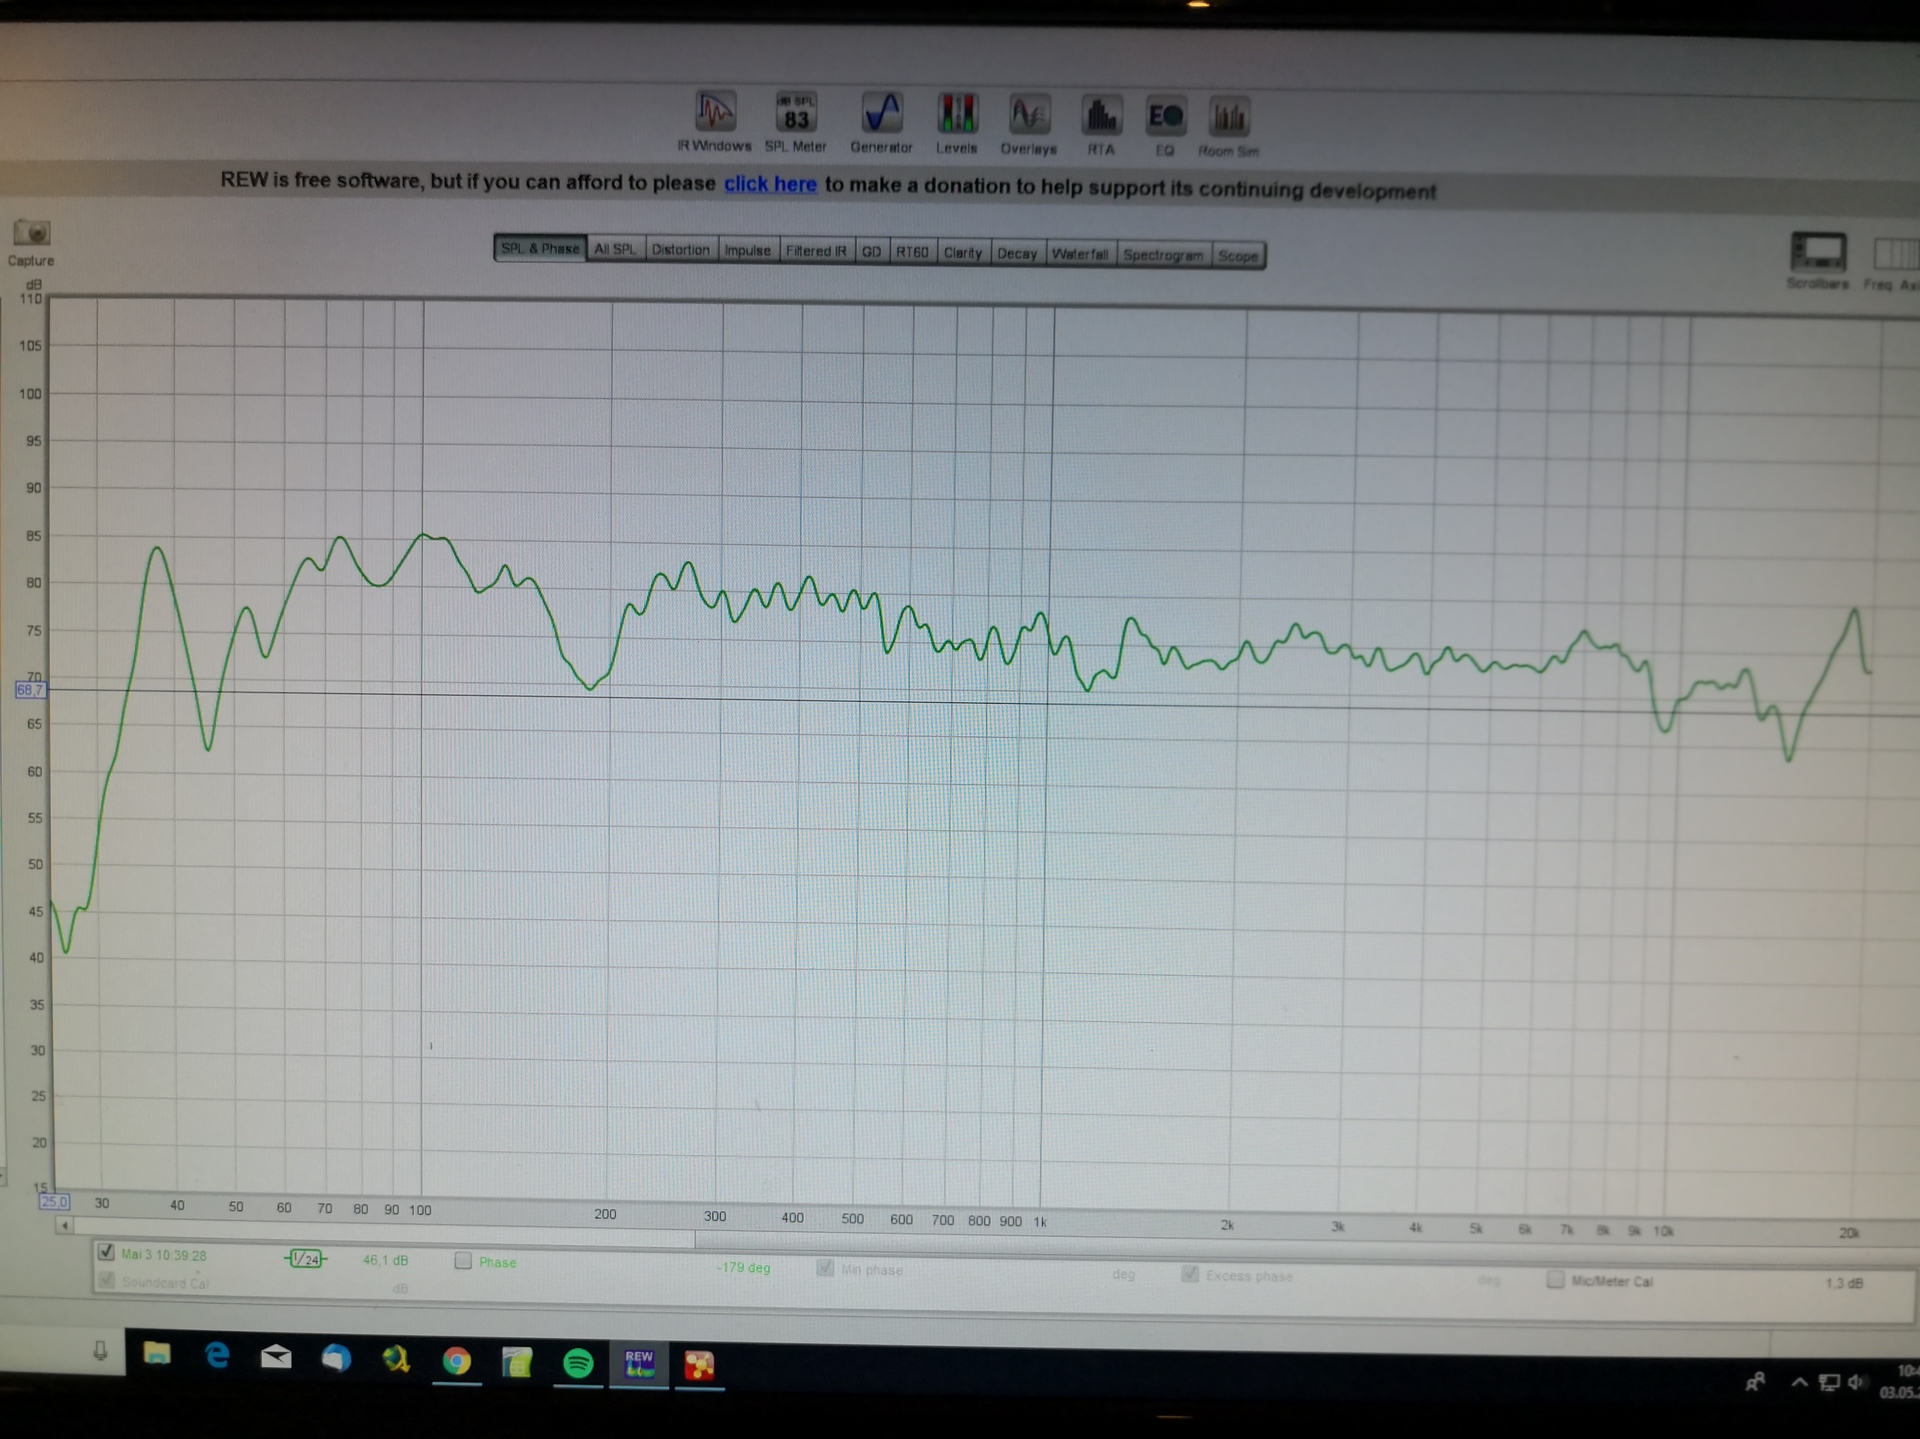Open the IR Windows tool
This screenshot has height=1439, width=1920.
tap(715, 113)
